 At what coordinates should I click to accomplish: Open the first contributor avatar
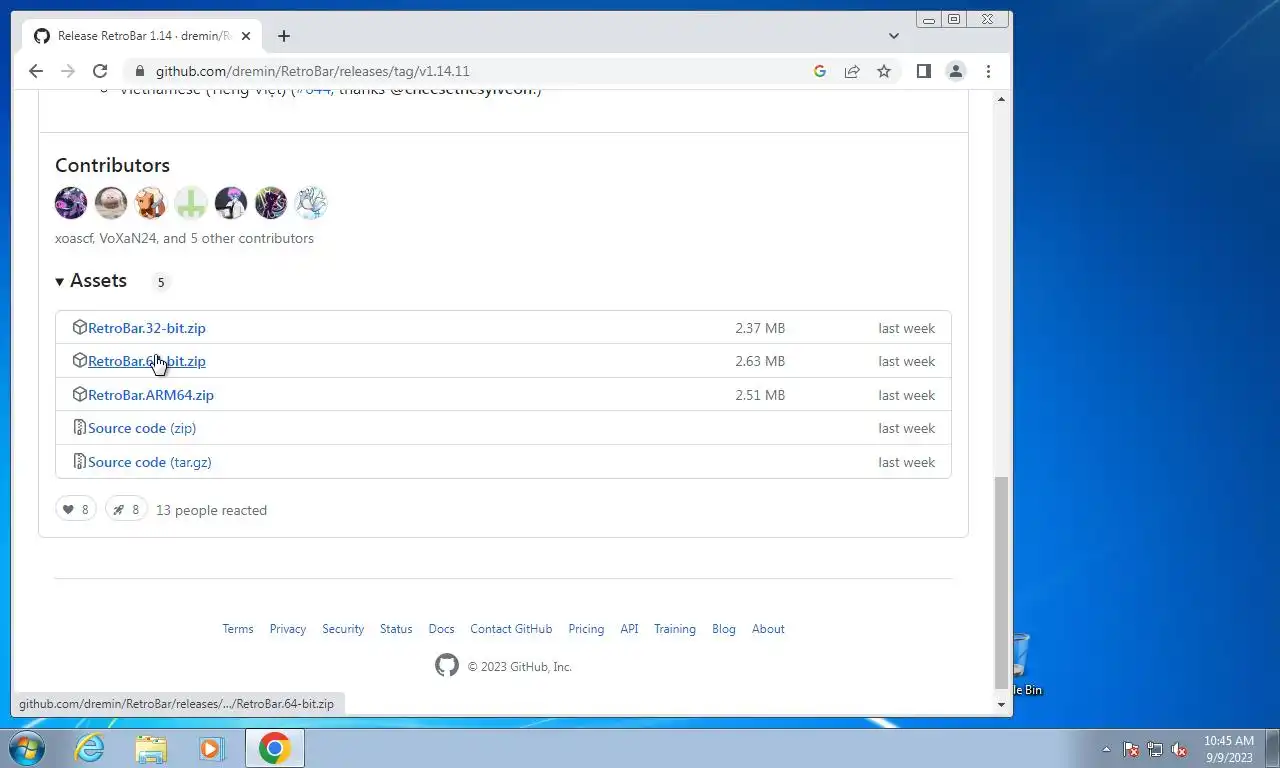[71, 203]
